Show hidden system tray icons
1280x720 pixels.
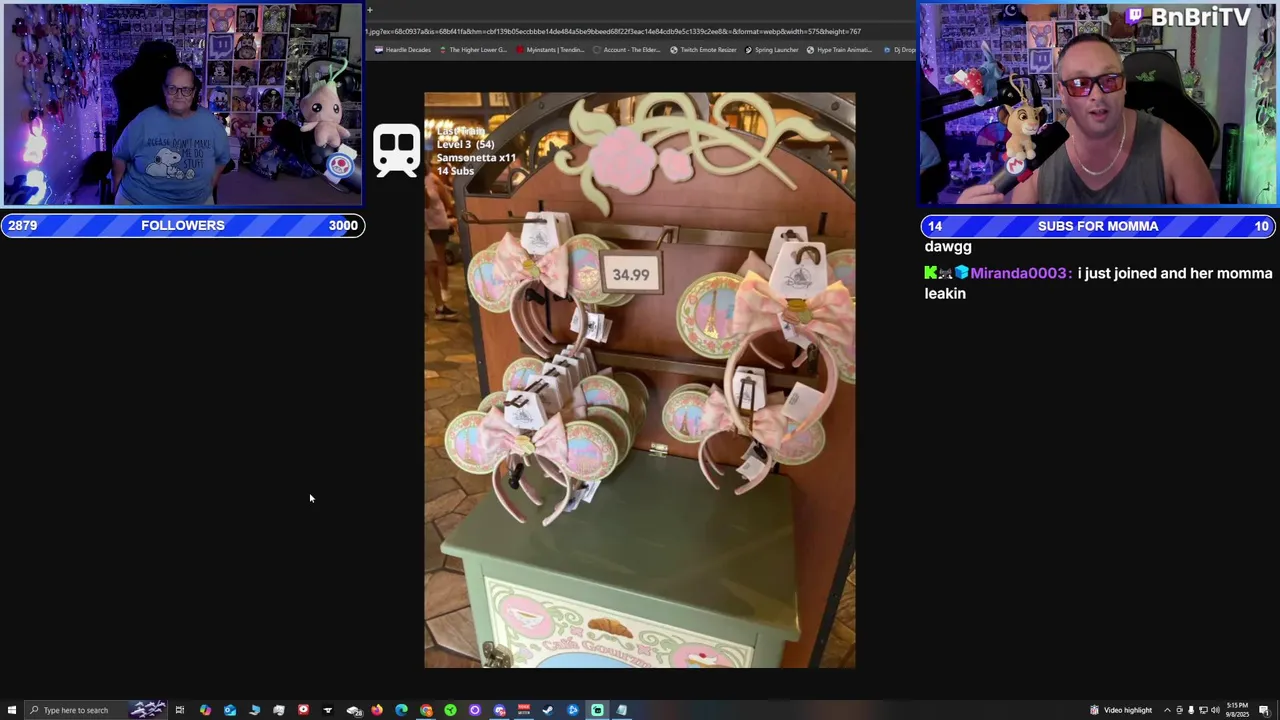click(1167, 710)
